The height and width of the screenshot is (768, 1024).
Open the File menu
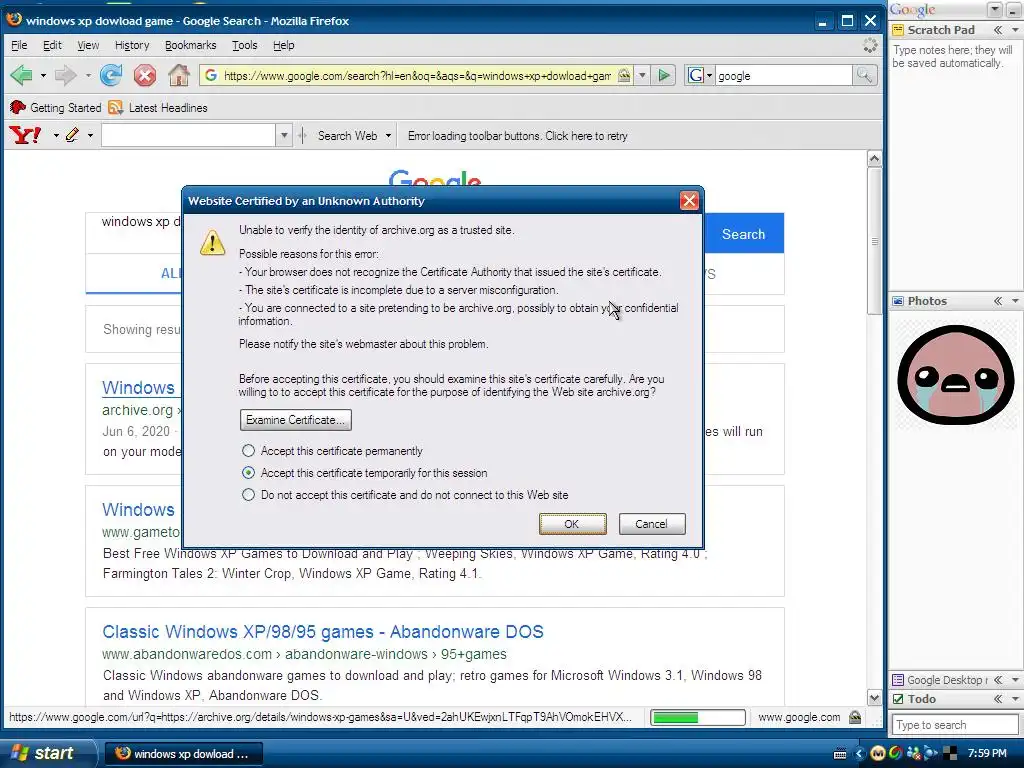19,45
